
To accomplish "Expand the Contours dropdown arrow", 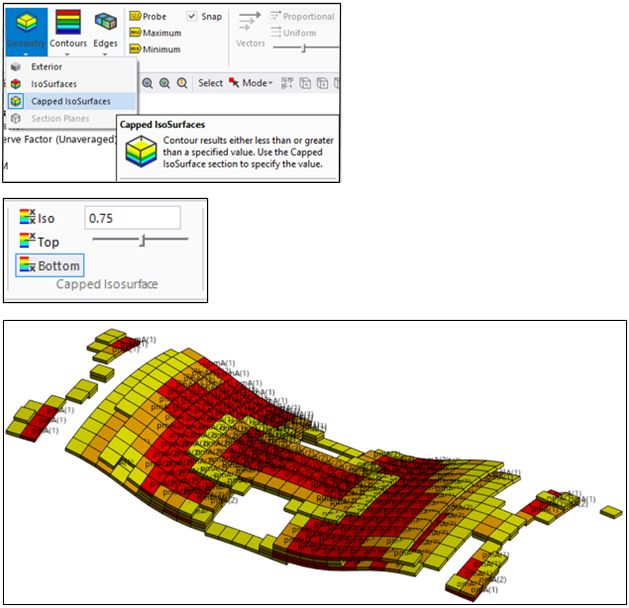I will click(x=67, y=54).
